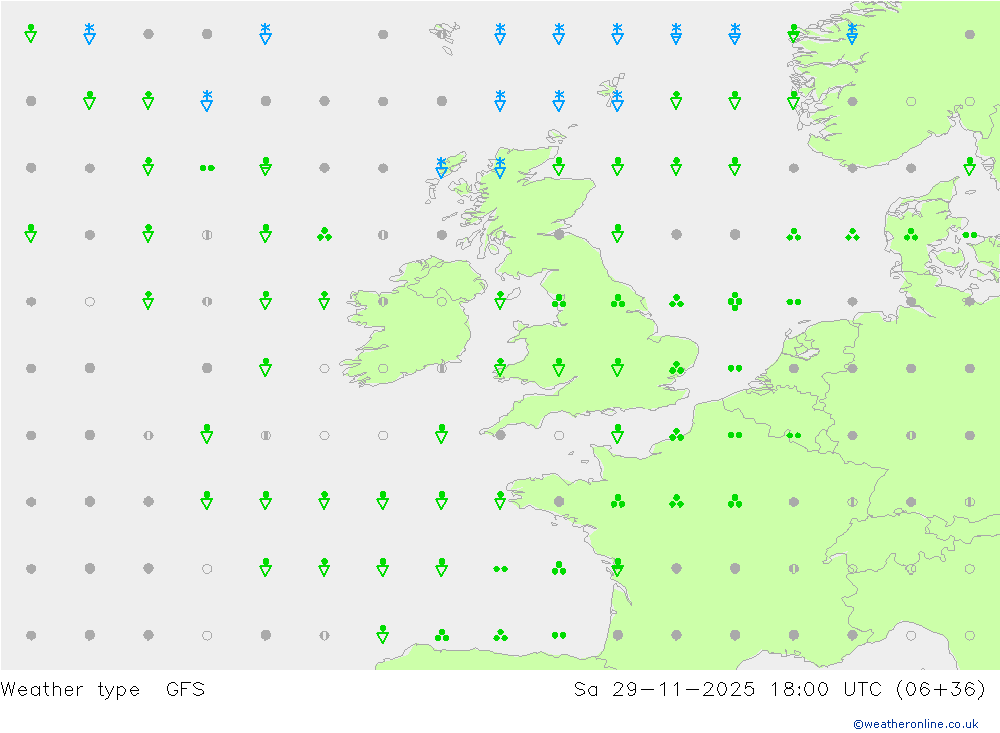The height and width of the screenshot is (733, 1000).
Task: Click the open circle symbol over southwest Ireland
Action: 383,368
